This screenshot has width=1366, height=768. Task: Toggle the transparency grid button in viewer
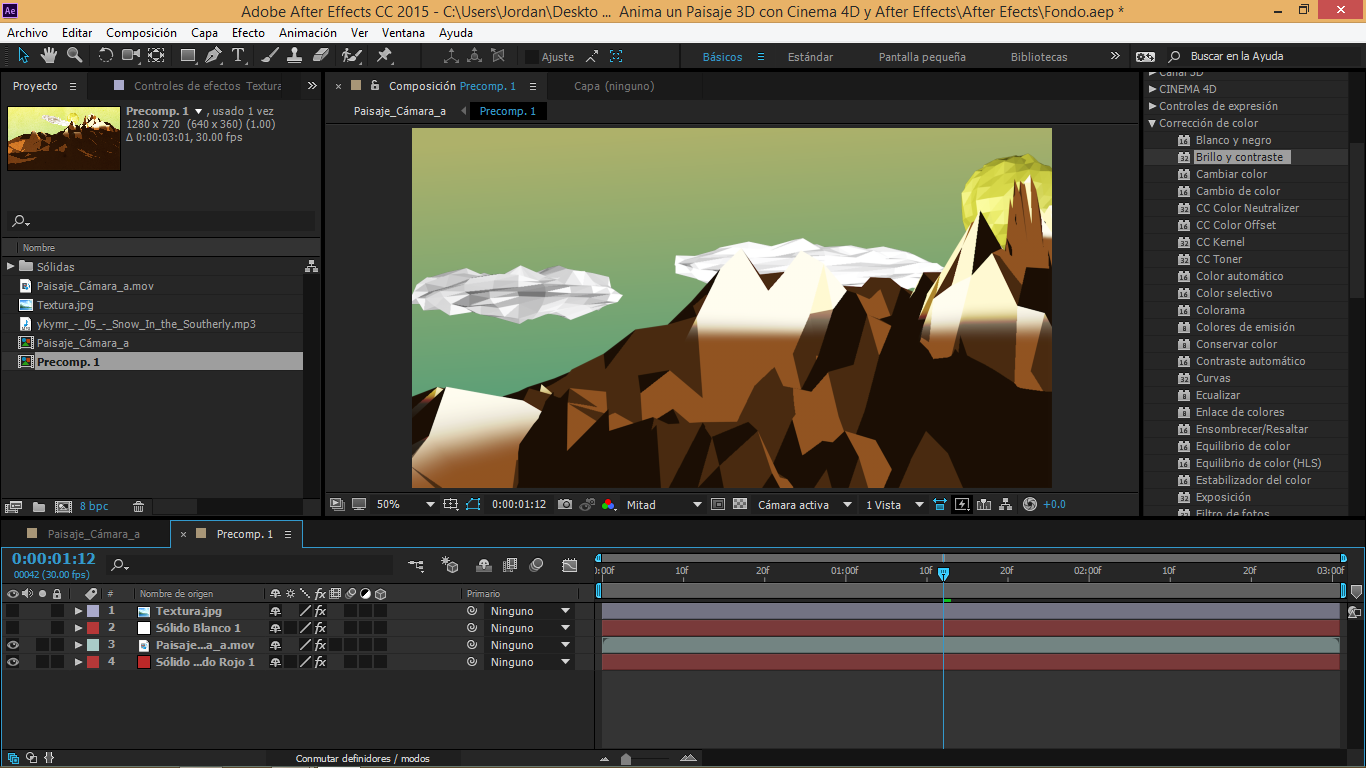[x=740, y=505]
